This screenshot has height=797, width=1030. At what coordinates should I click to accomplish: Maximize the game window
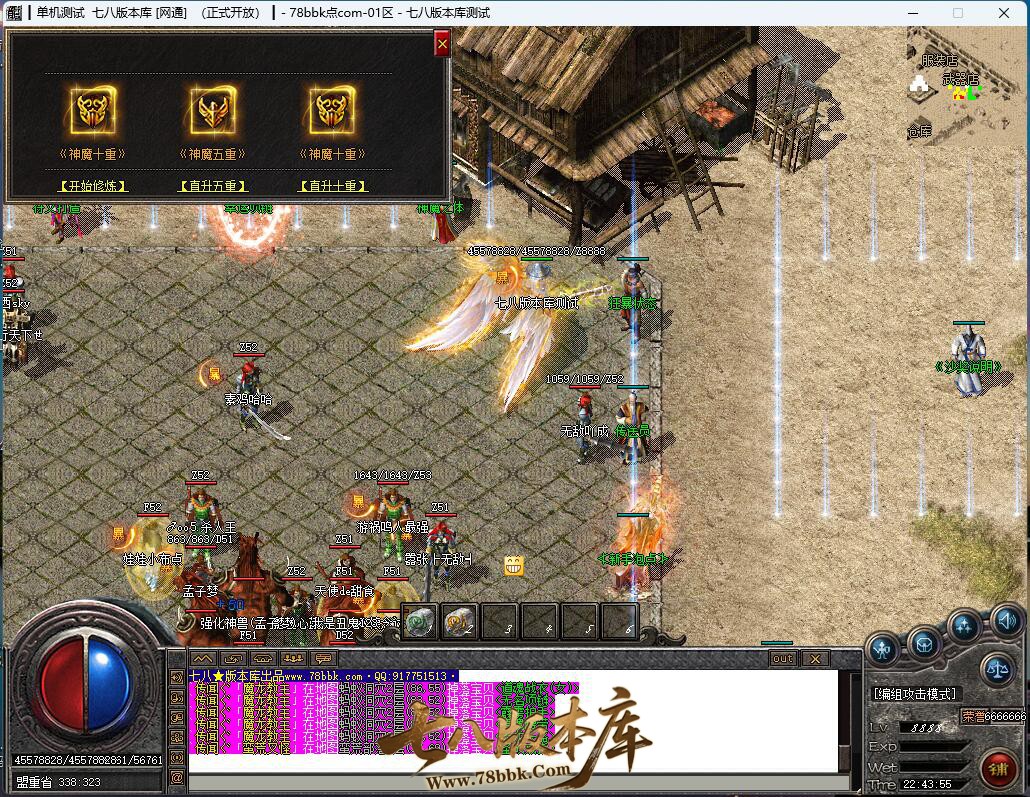point(958,13)
